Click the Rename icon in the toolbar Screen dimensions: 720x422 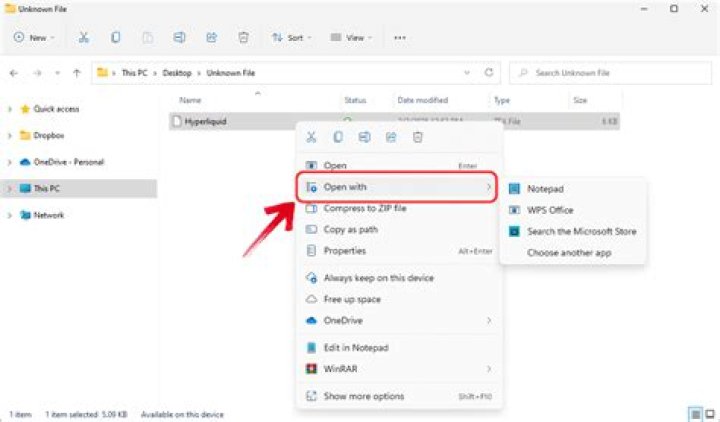coord(180,37)
